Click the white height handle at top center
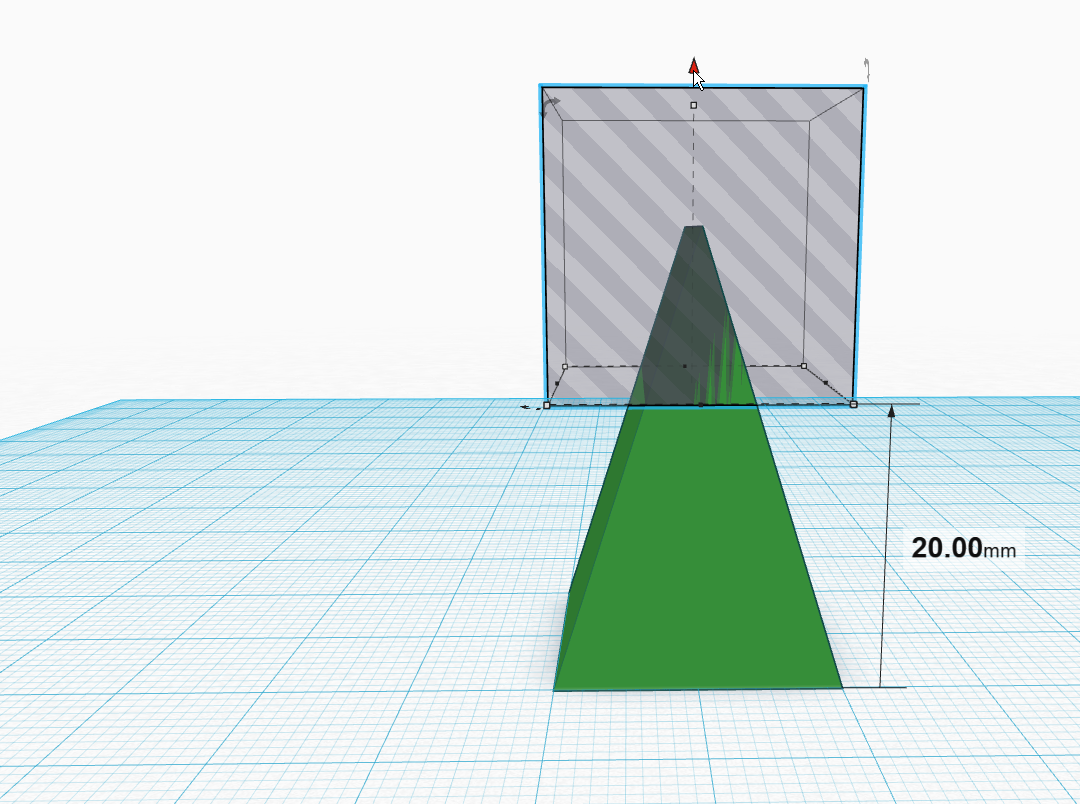The height and width of the screenshot is (804, 1080). (x=694, y=105)
